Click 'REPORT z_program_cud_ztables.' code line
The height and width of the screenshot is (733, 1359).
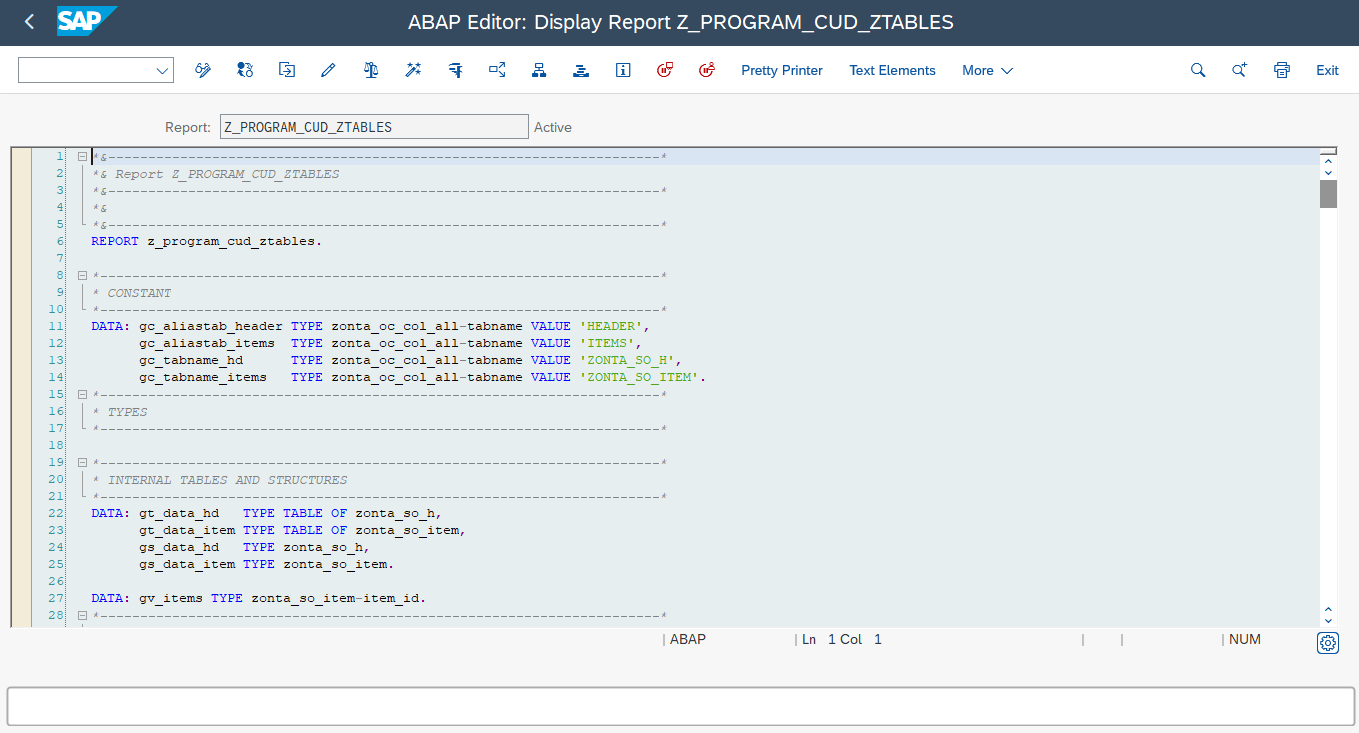tap(207, 241)
